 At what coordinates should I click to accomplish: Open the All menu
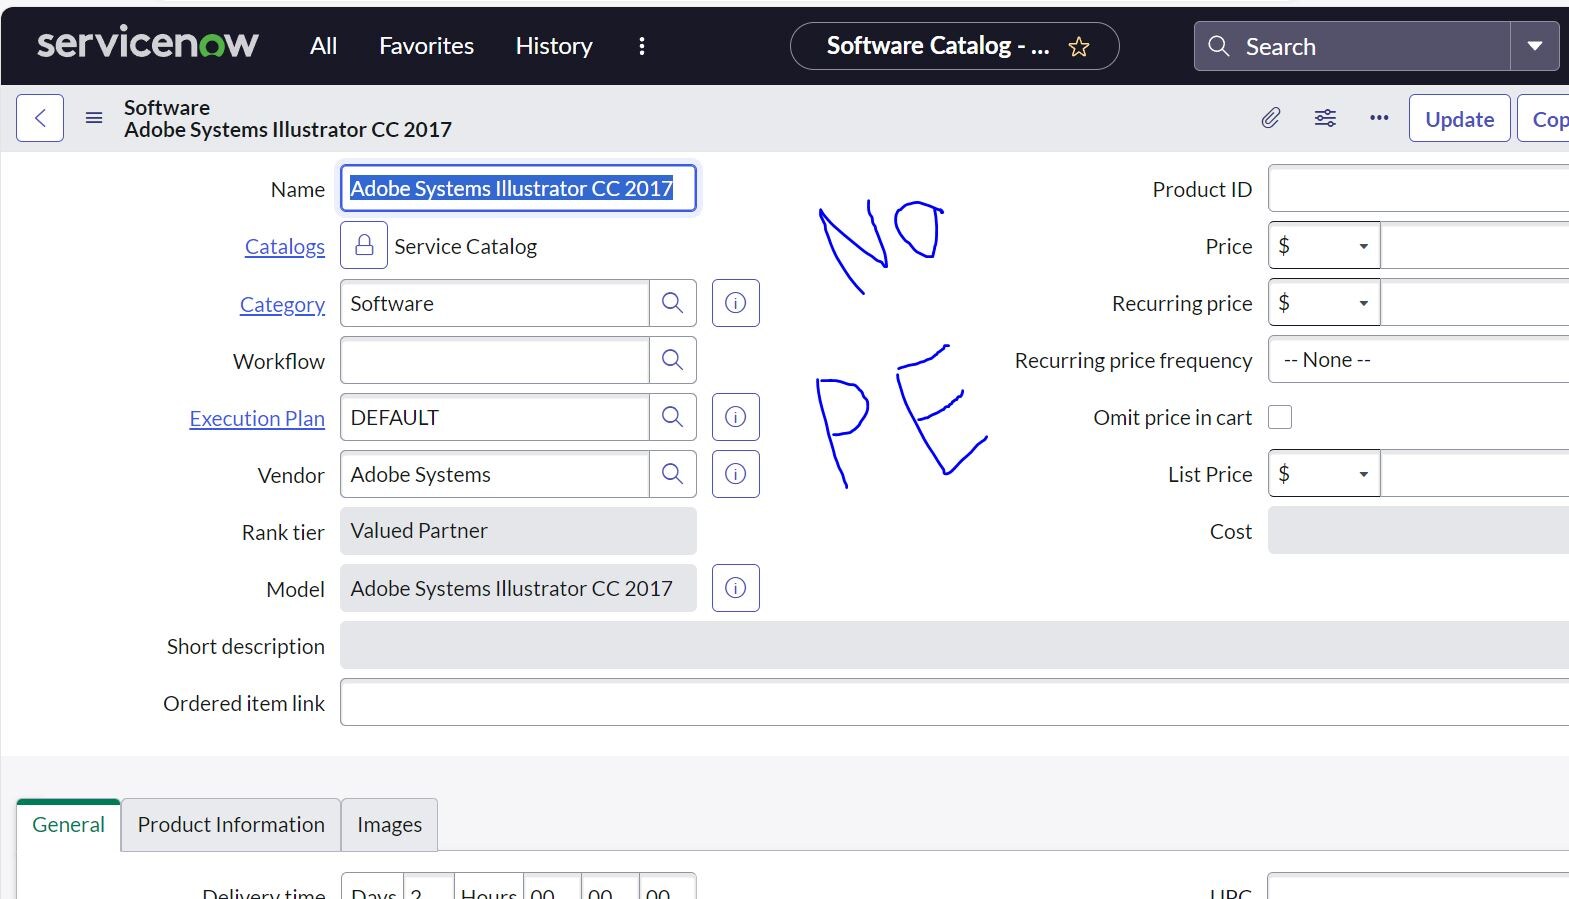323,46
